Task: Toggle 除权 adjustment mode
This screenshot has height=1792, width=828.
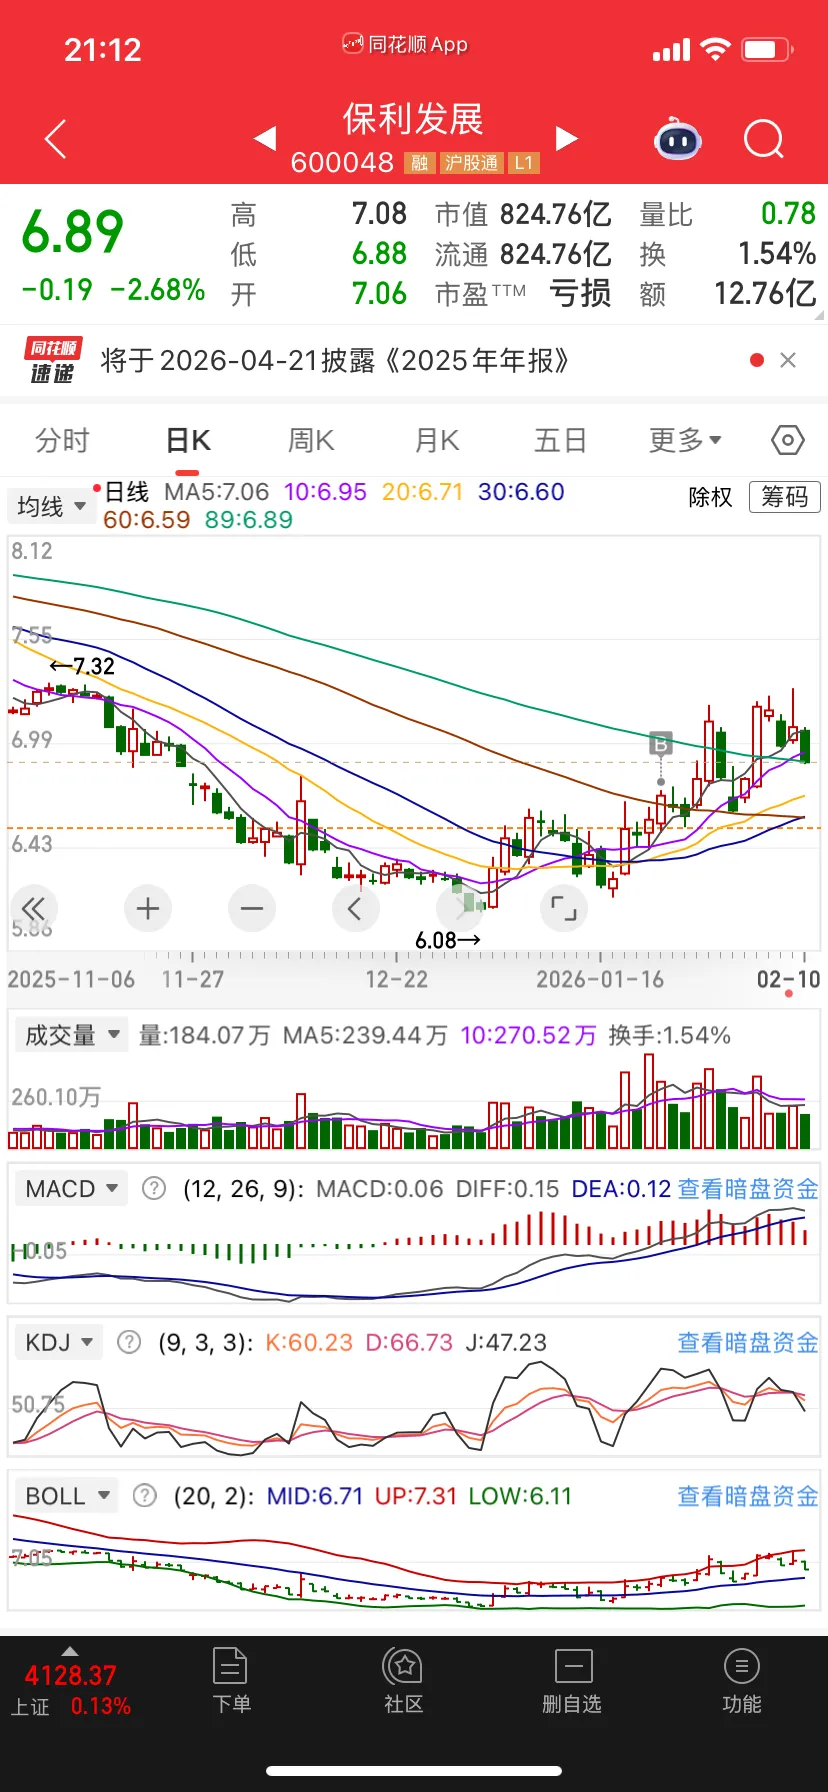Action: (710, 497)
